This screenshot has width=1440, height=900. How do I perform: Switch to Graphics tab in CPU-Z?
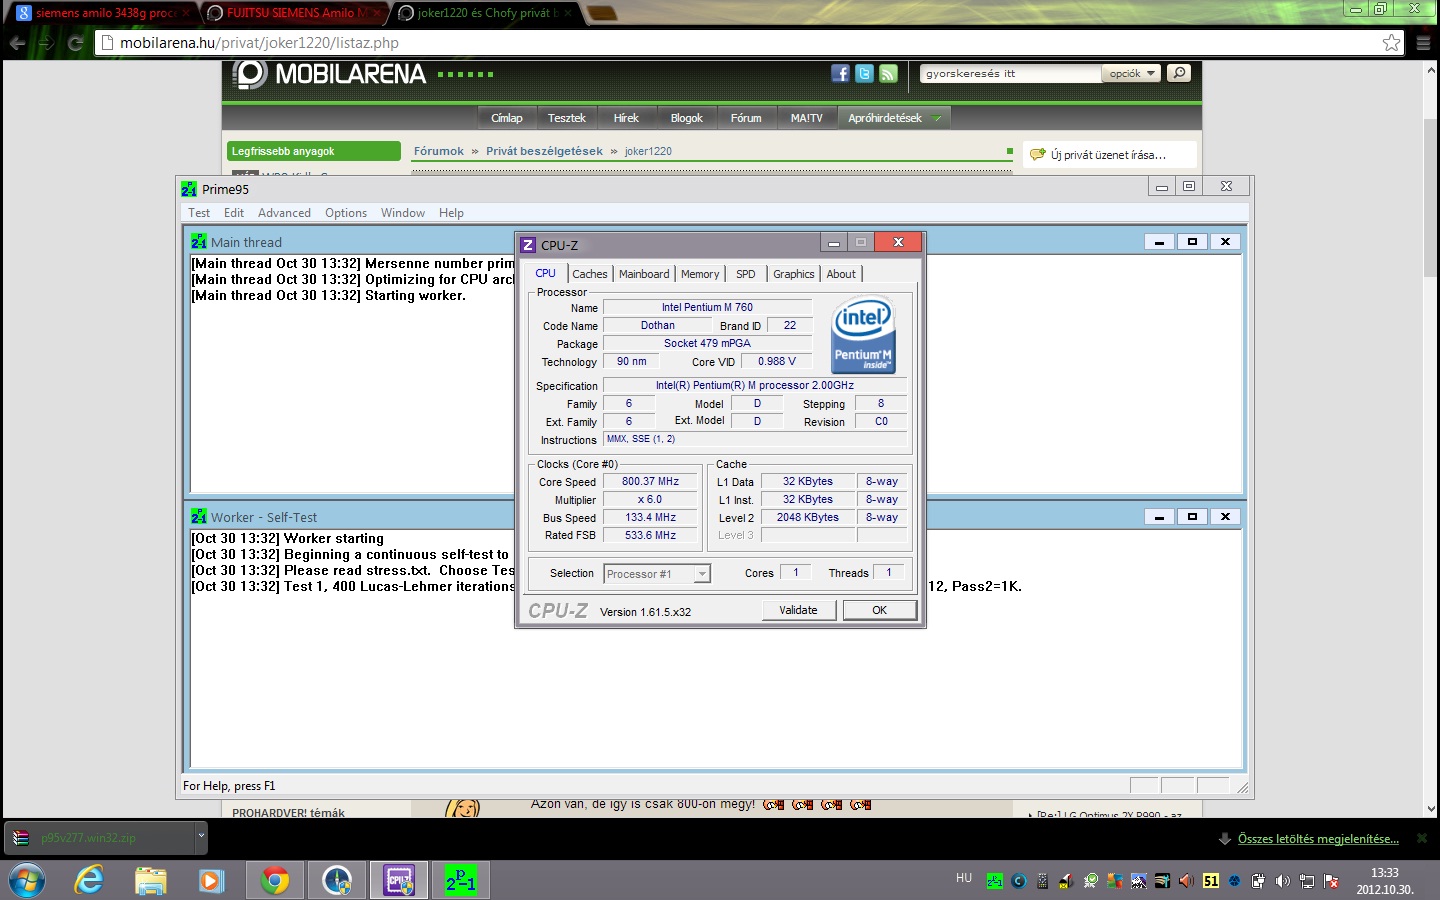coord(794,274)
